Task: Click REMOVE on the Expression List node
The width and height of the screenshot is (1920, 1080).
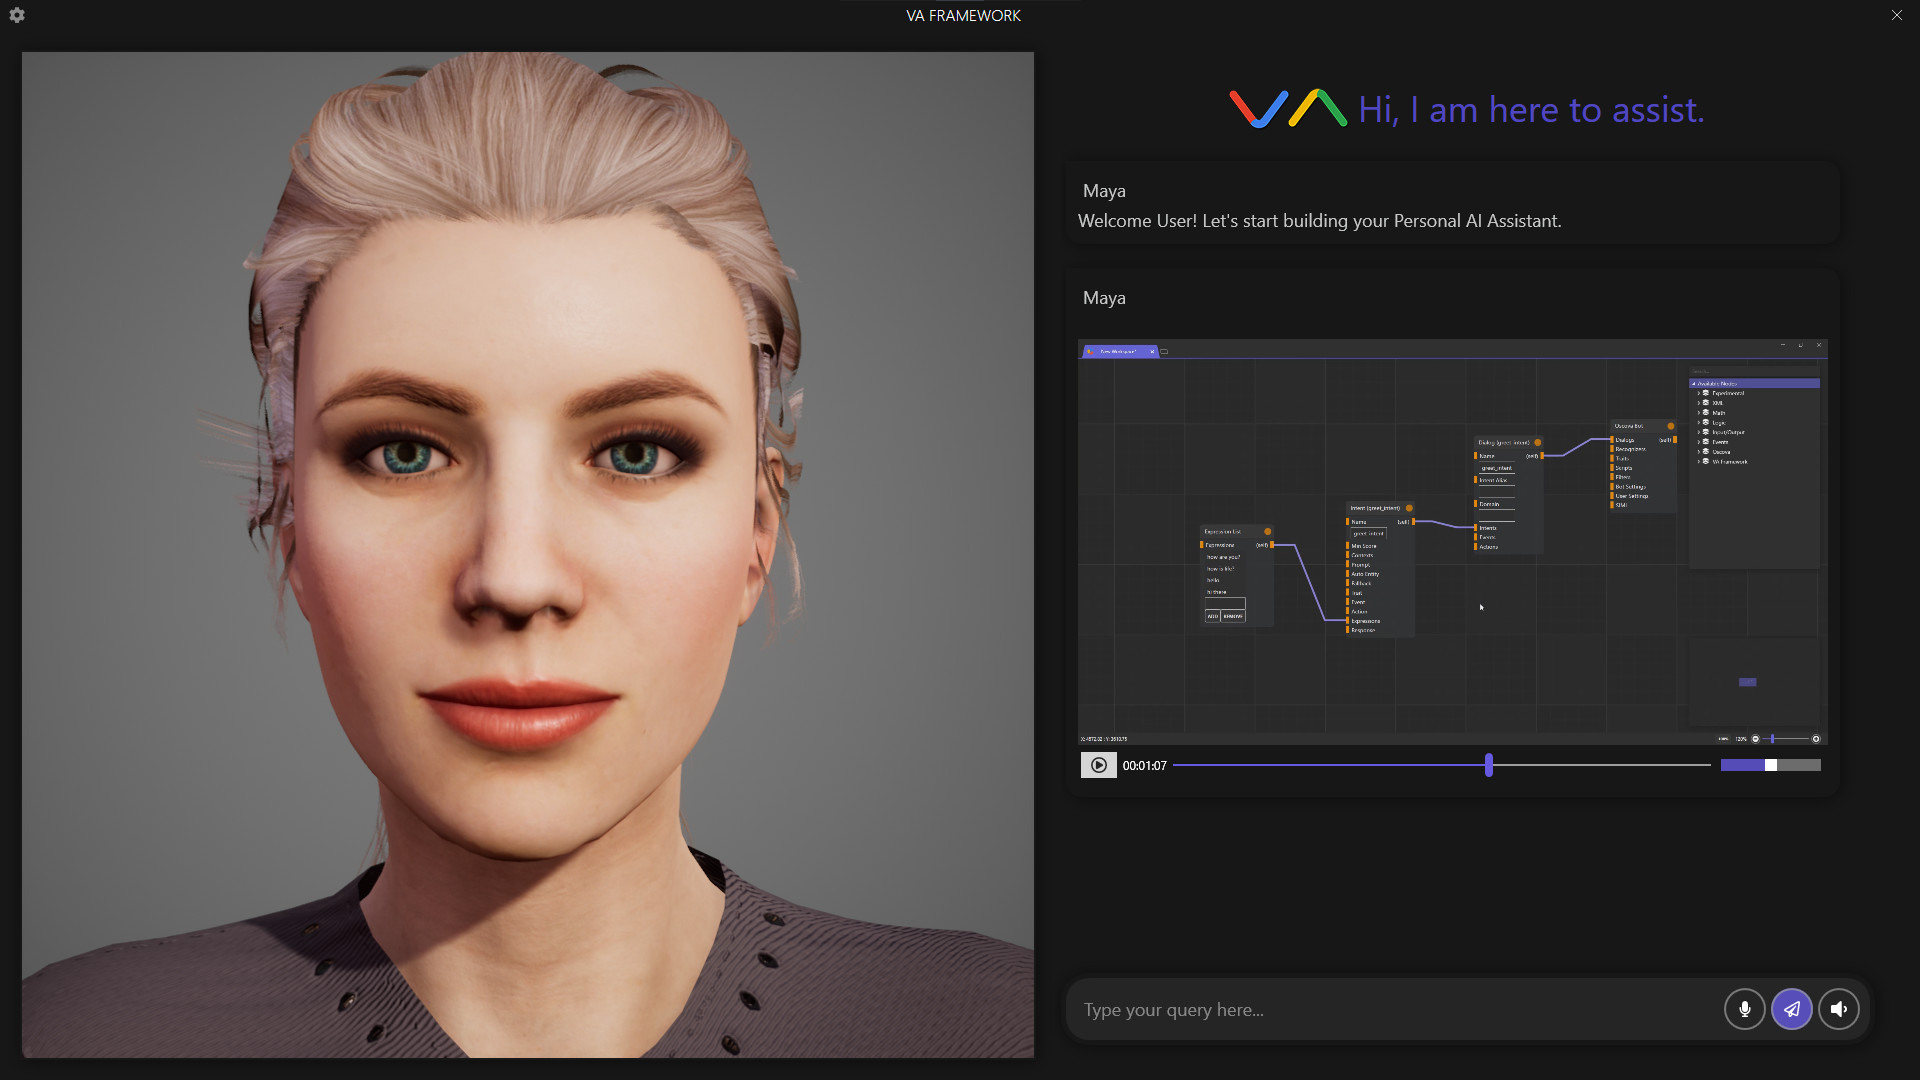Action: (x=1232, y=616)
